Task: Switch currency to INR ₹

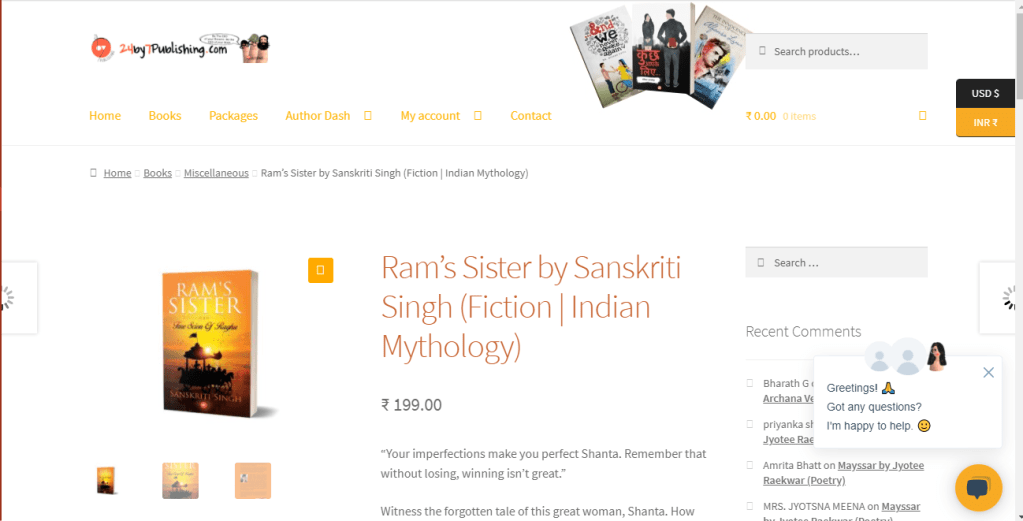Action: click(985, 122)
